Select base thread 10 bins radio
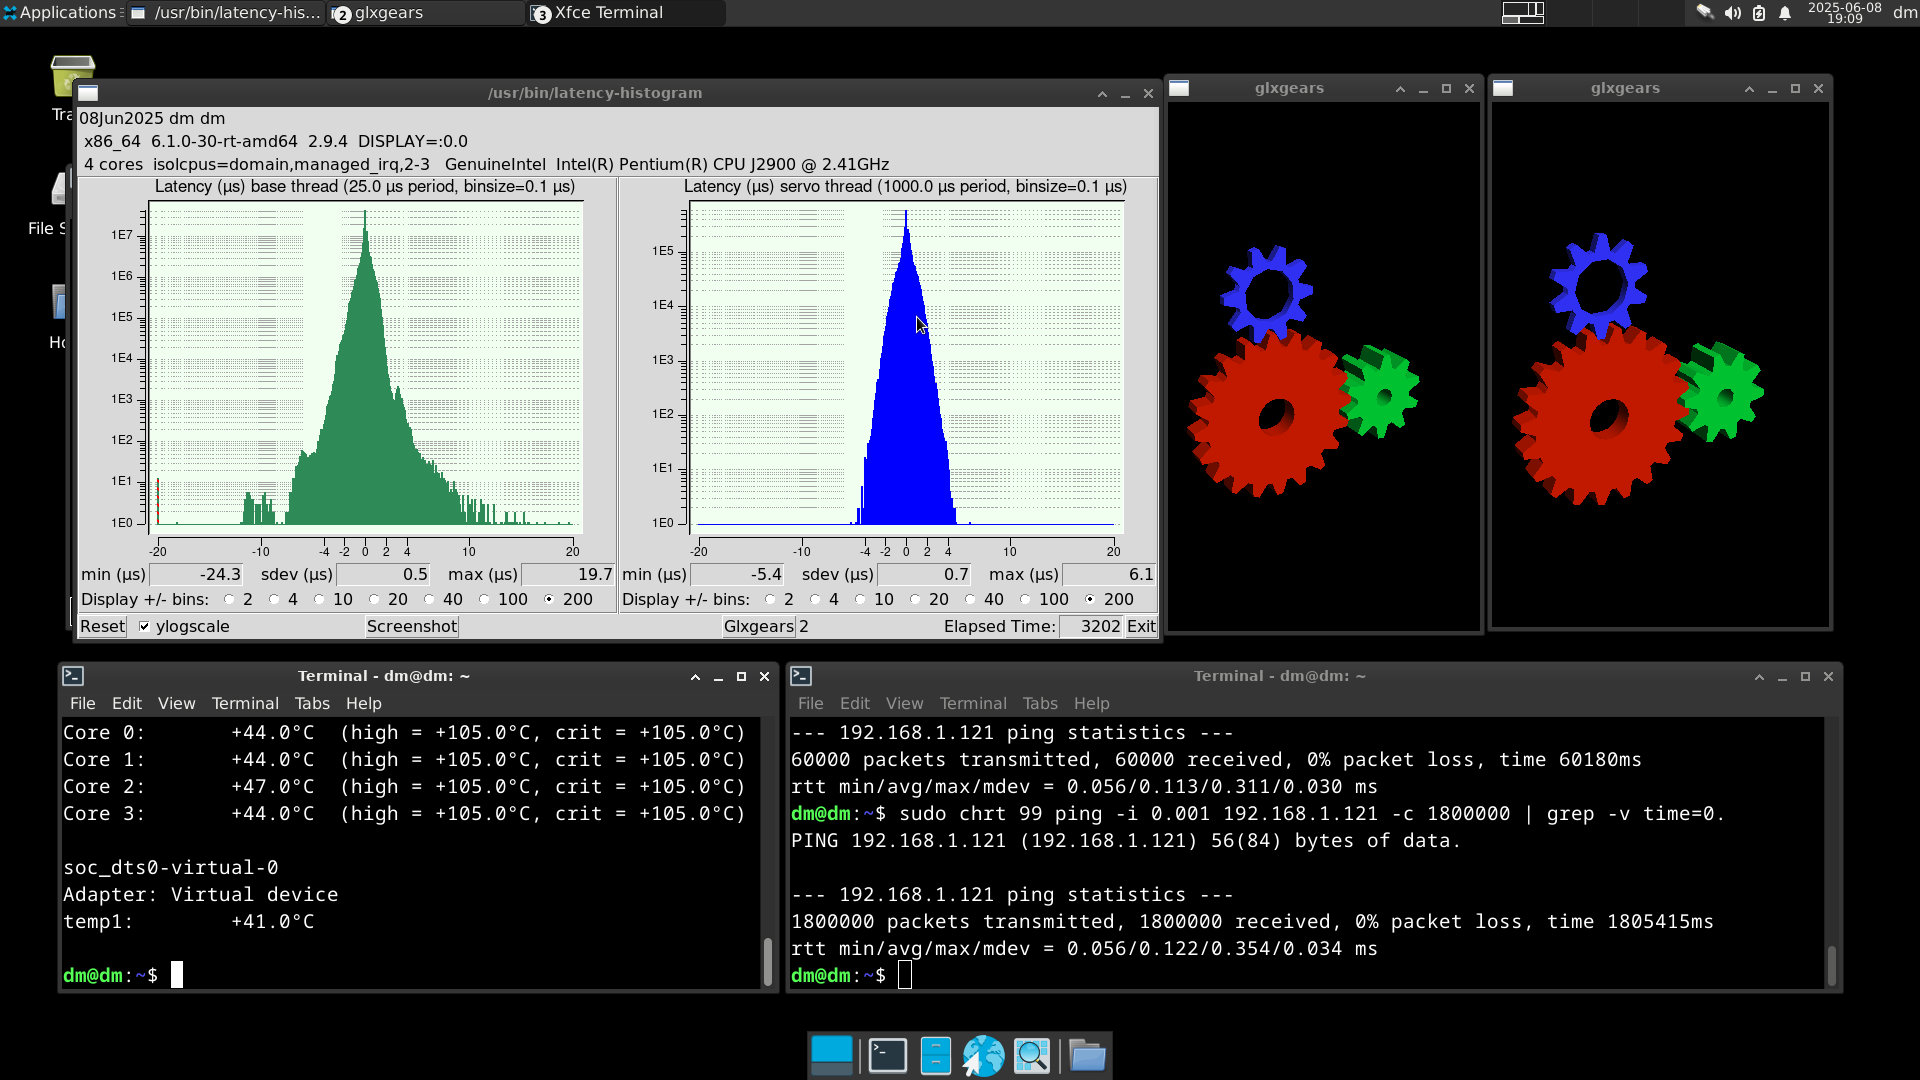This screenshot has height=1080, width=1920. pos(319,600)
